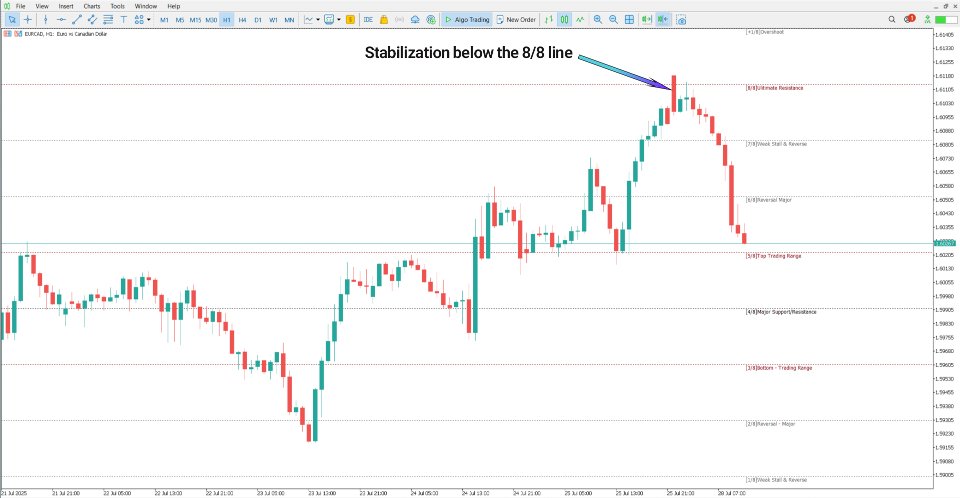Image resolution: width=960 pixels, height=498 pixels.
Task: Open the signals icon
Action: 399,20
